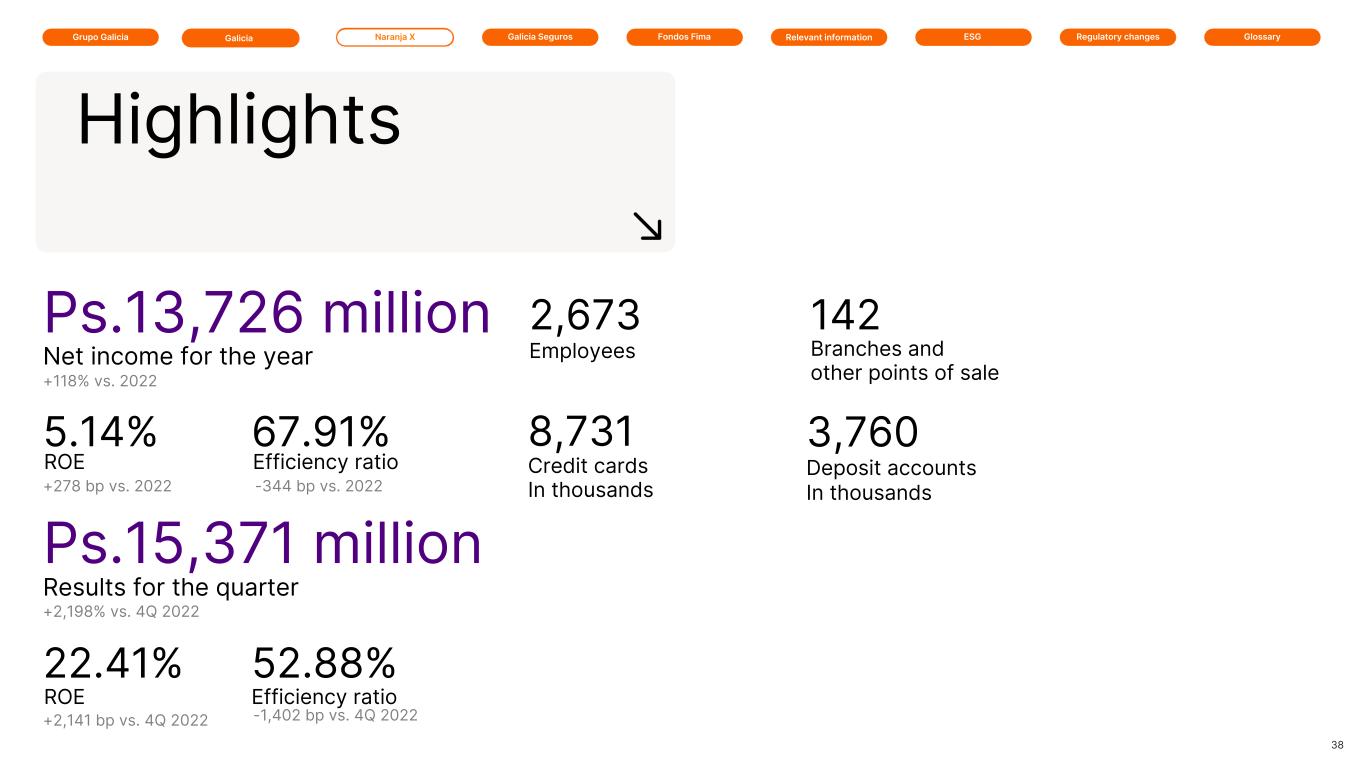Image resolution: width=1365 pixels, height=768 pixels.
Task: Click the diagonal arrow icon in Highlights box
Action: [648, 226]
